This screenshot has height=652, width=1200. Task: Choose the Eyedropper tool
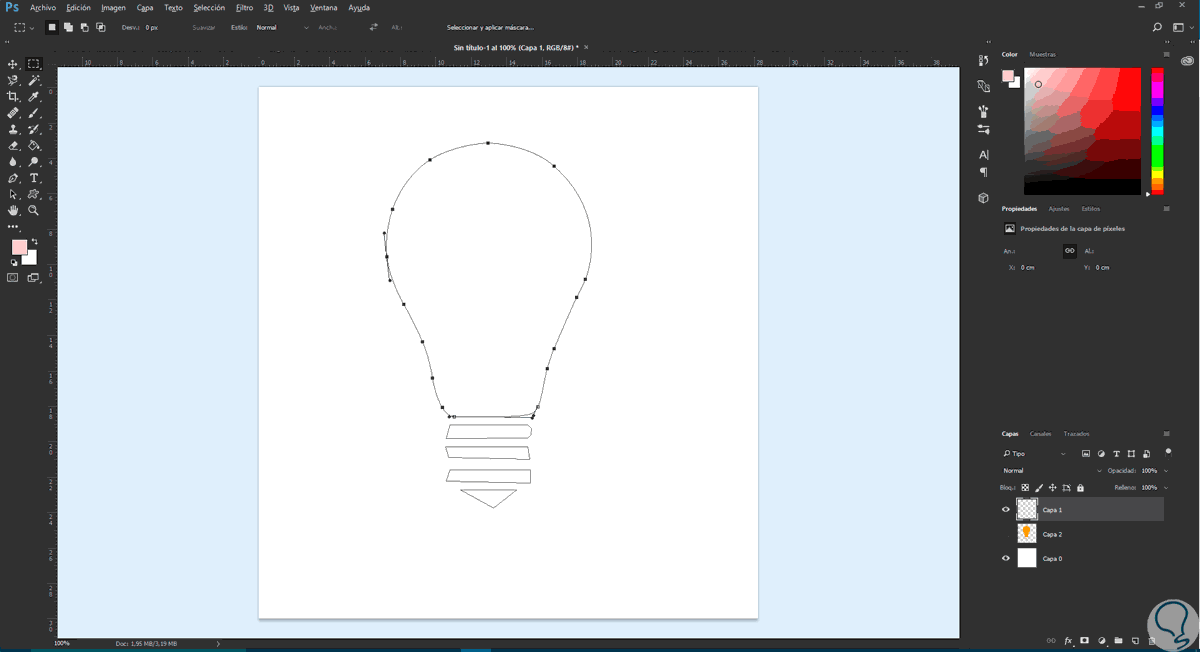click(x=34, y=96)
